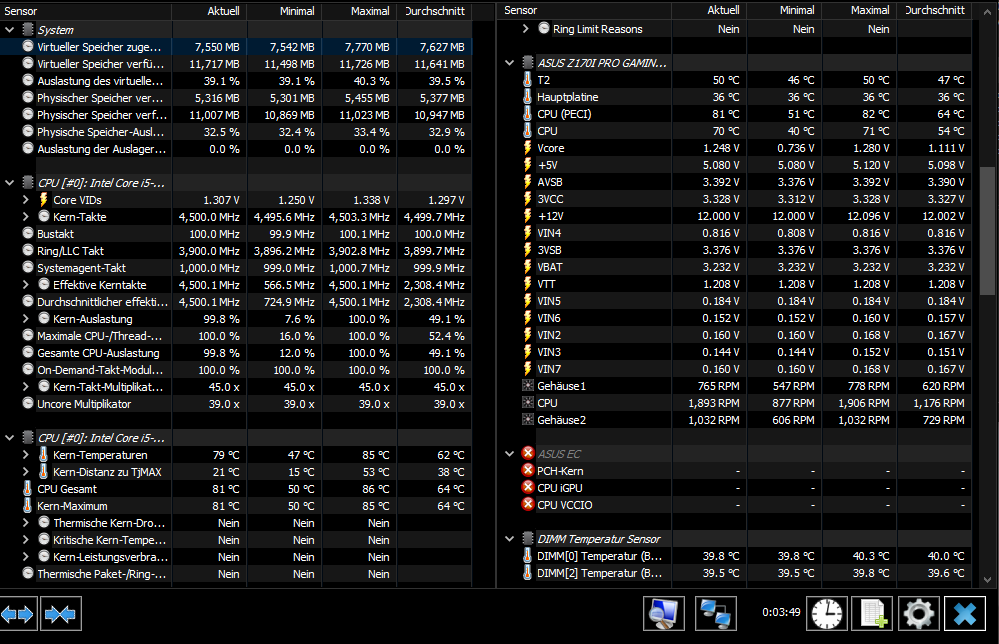Click the Core VIDs lightning icon

click(43, 199)
